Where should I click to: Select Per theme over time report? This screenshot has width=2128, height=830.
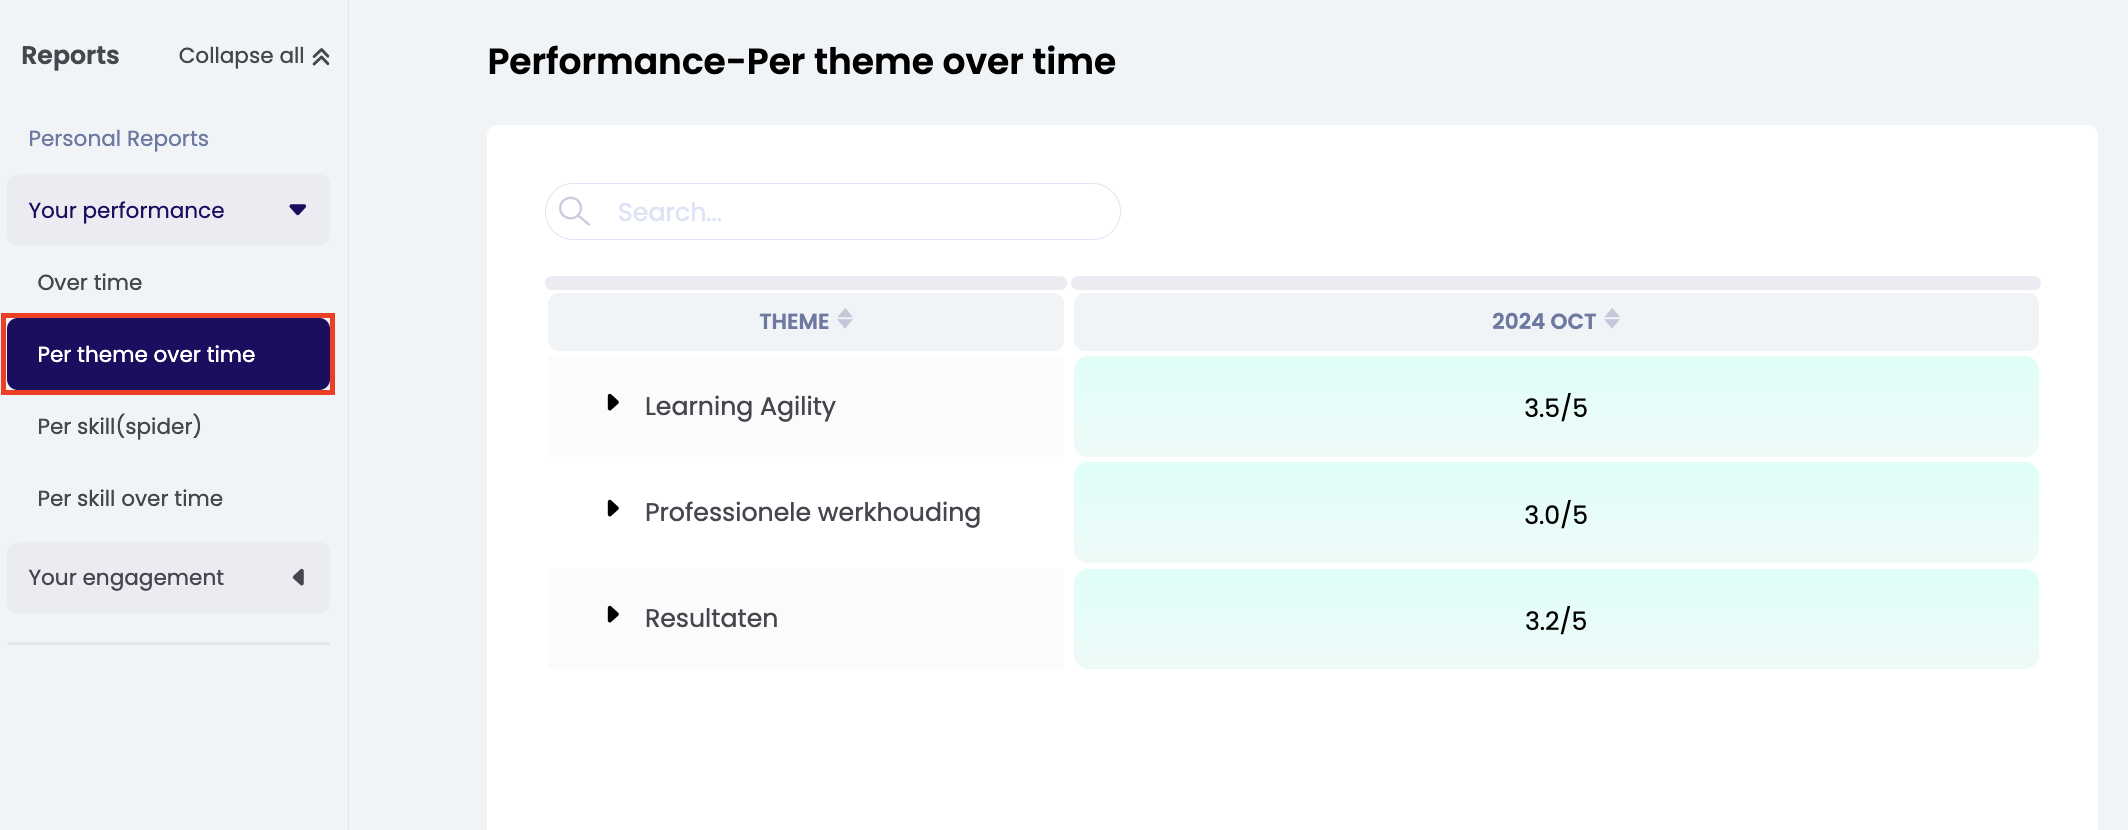coord(147,355)
